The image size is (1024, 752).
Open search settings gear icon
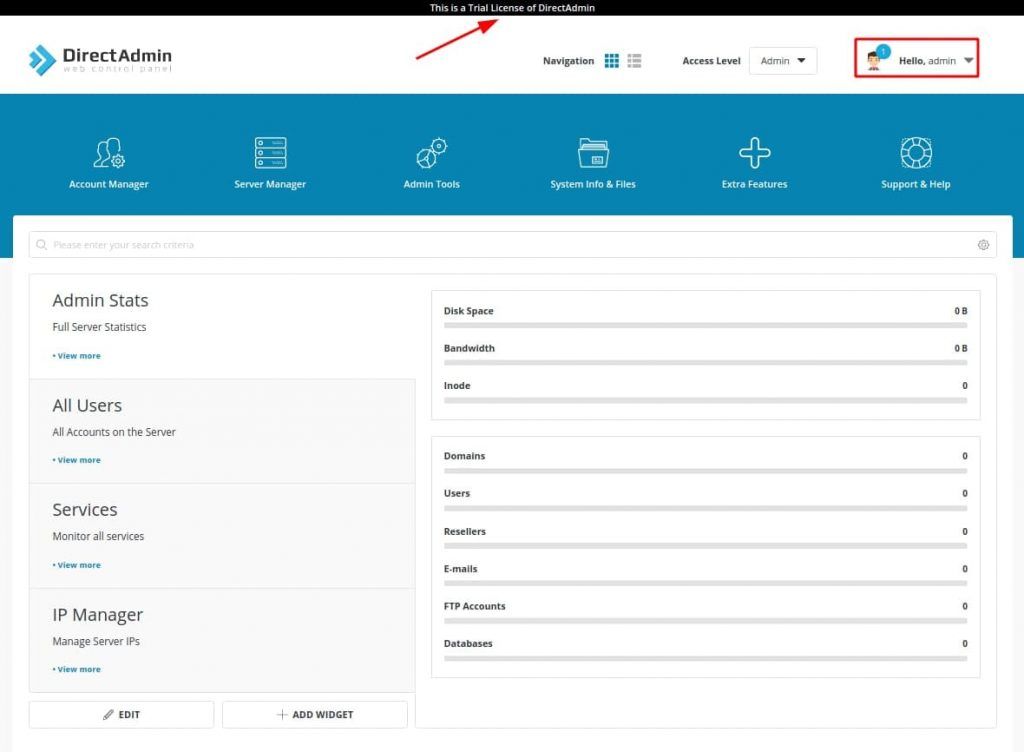[x=983, y=245]
